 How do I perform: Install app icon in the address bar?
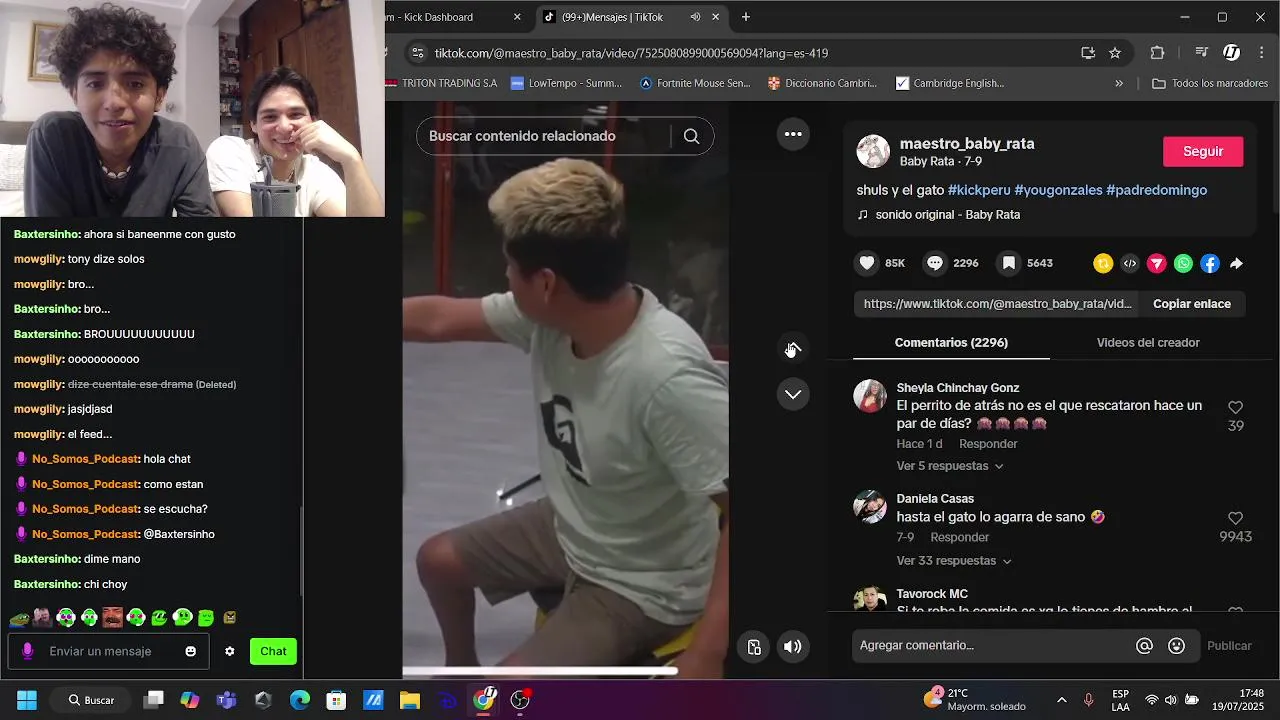[x=1088, y=53]
